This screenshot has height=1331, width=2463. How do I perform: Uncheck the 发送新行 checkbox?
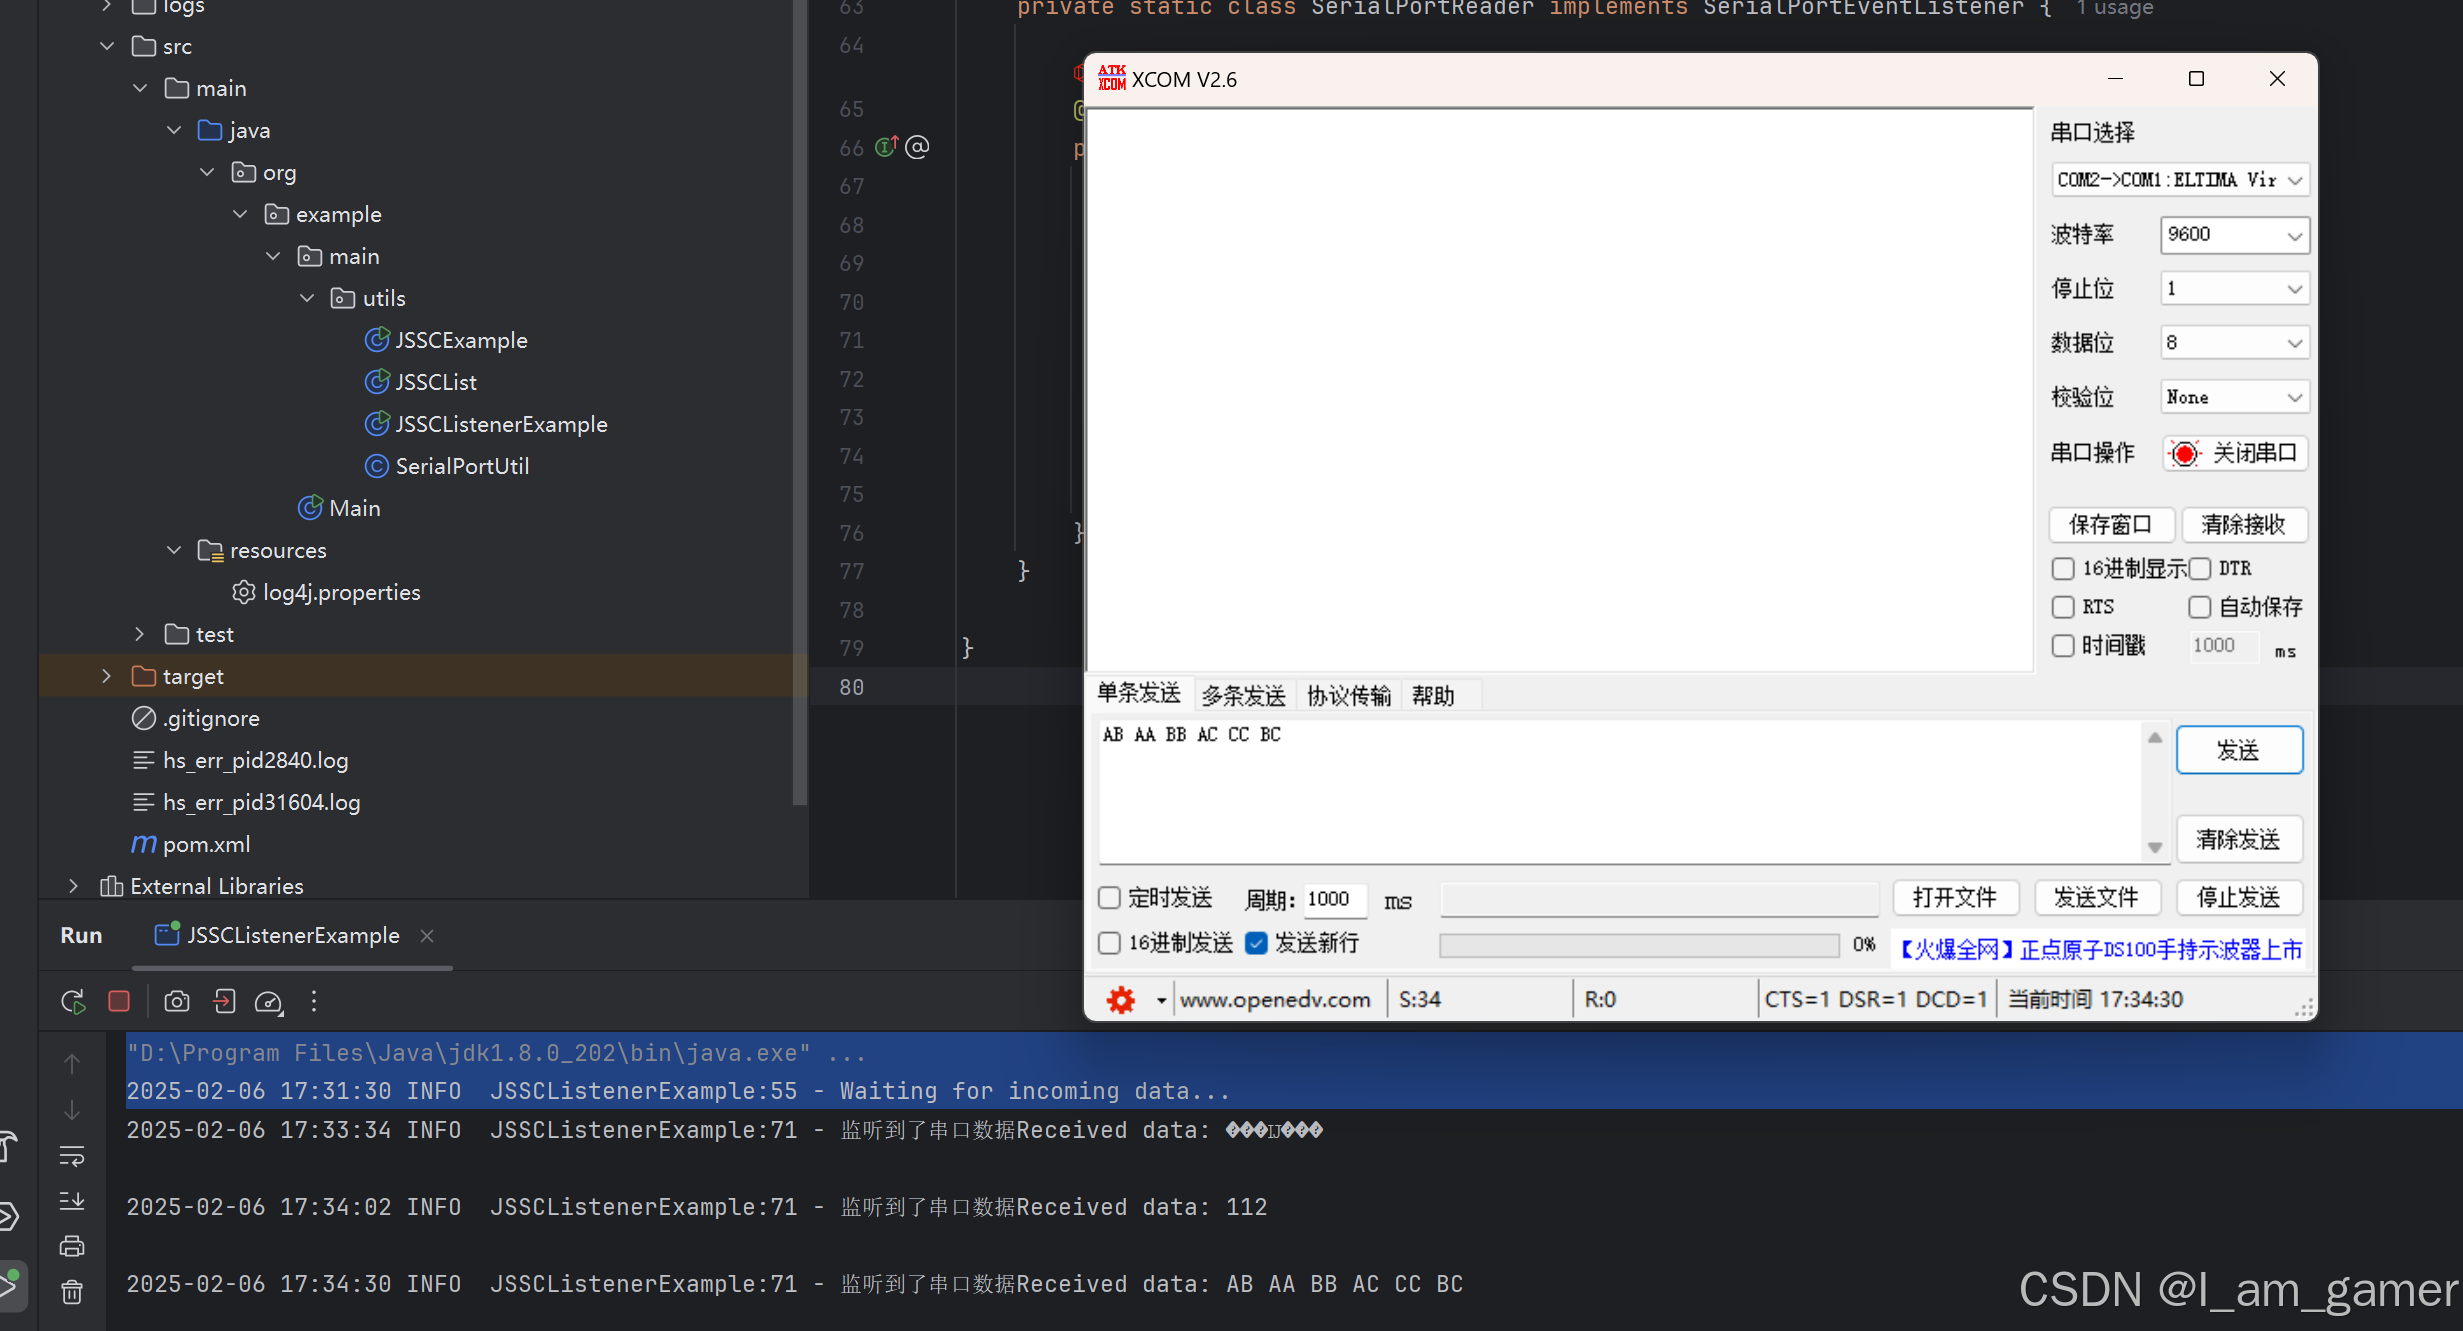[1257, 943]
